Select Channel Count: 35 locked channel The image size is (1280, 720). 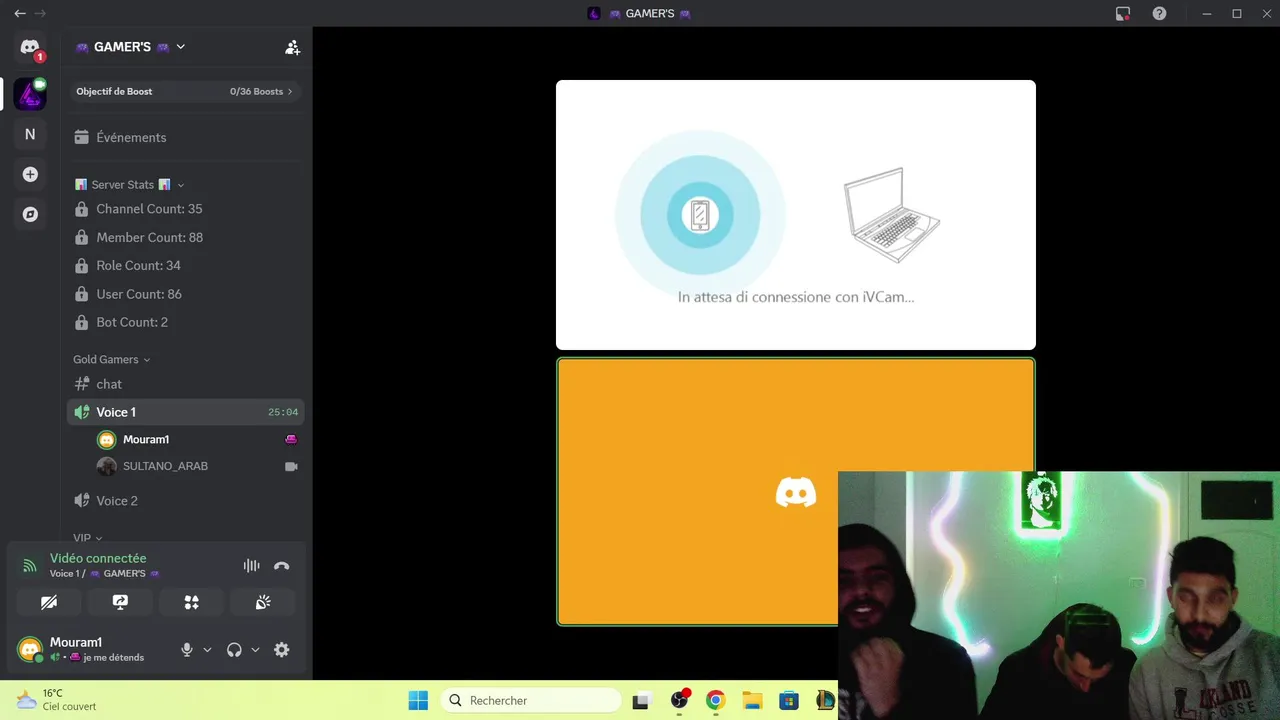coord(186,209)
